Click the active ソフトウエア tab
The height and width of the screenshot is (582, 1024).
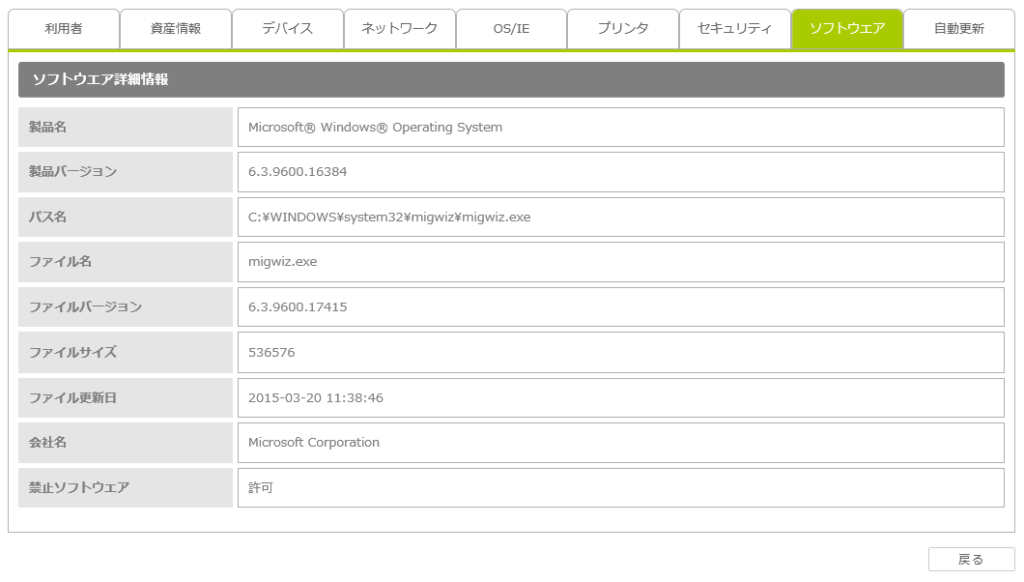click(847, 29)
